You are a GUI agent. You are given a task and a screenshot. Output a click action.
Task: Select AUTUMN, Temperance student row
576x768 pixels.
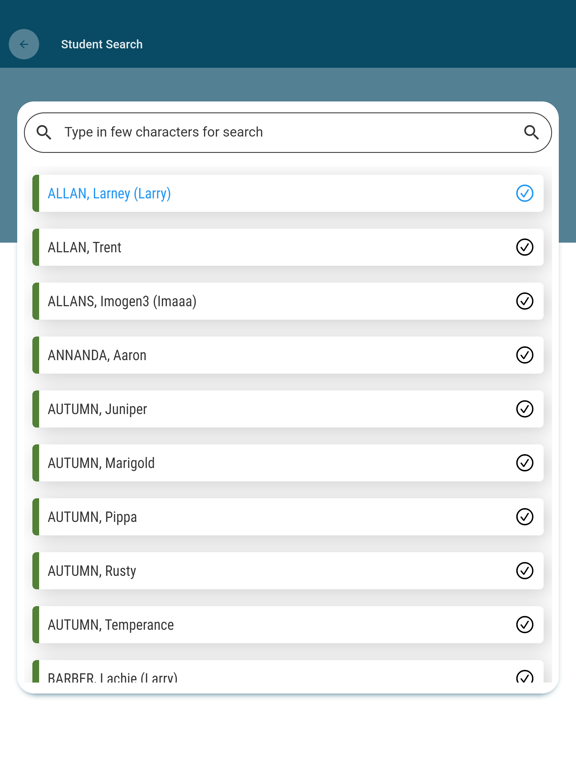click(288, 624)
